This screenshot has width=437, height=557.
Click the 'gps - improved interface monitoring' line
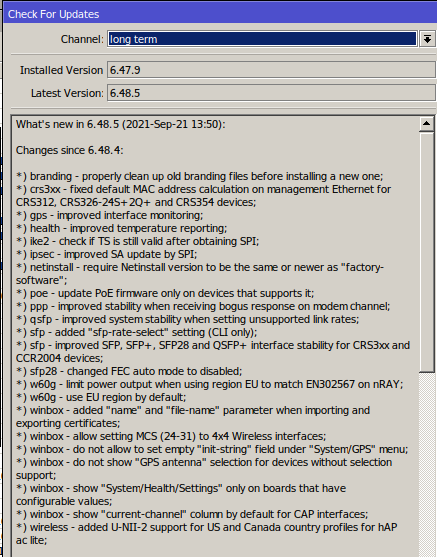click(110, 215)
